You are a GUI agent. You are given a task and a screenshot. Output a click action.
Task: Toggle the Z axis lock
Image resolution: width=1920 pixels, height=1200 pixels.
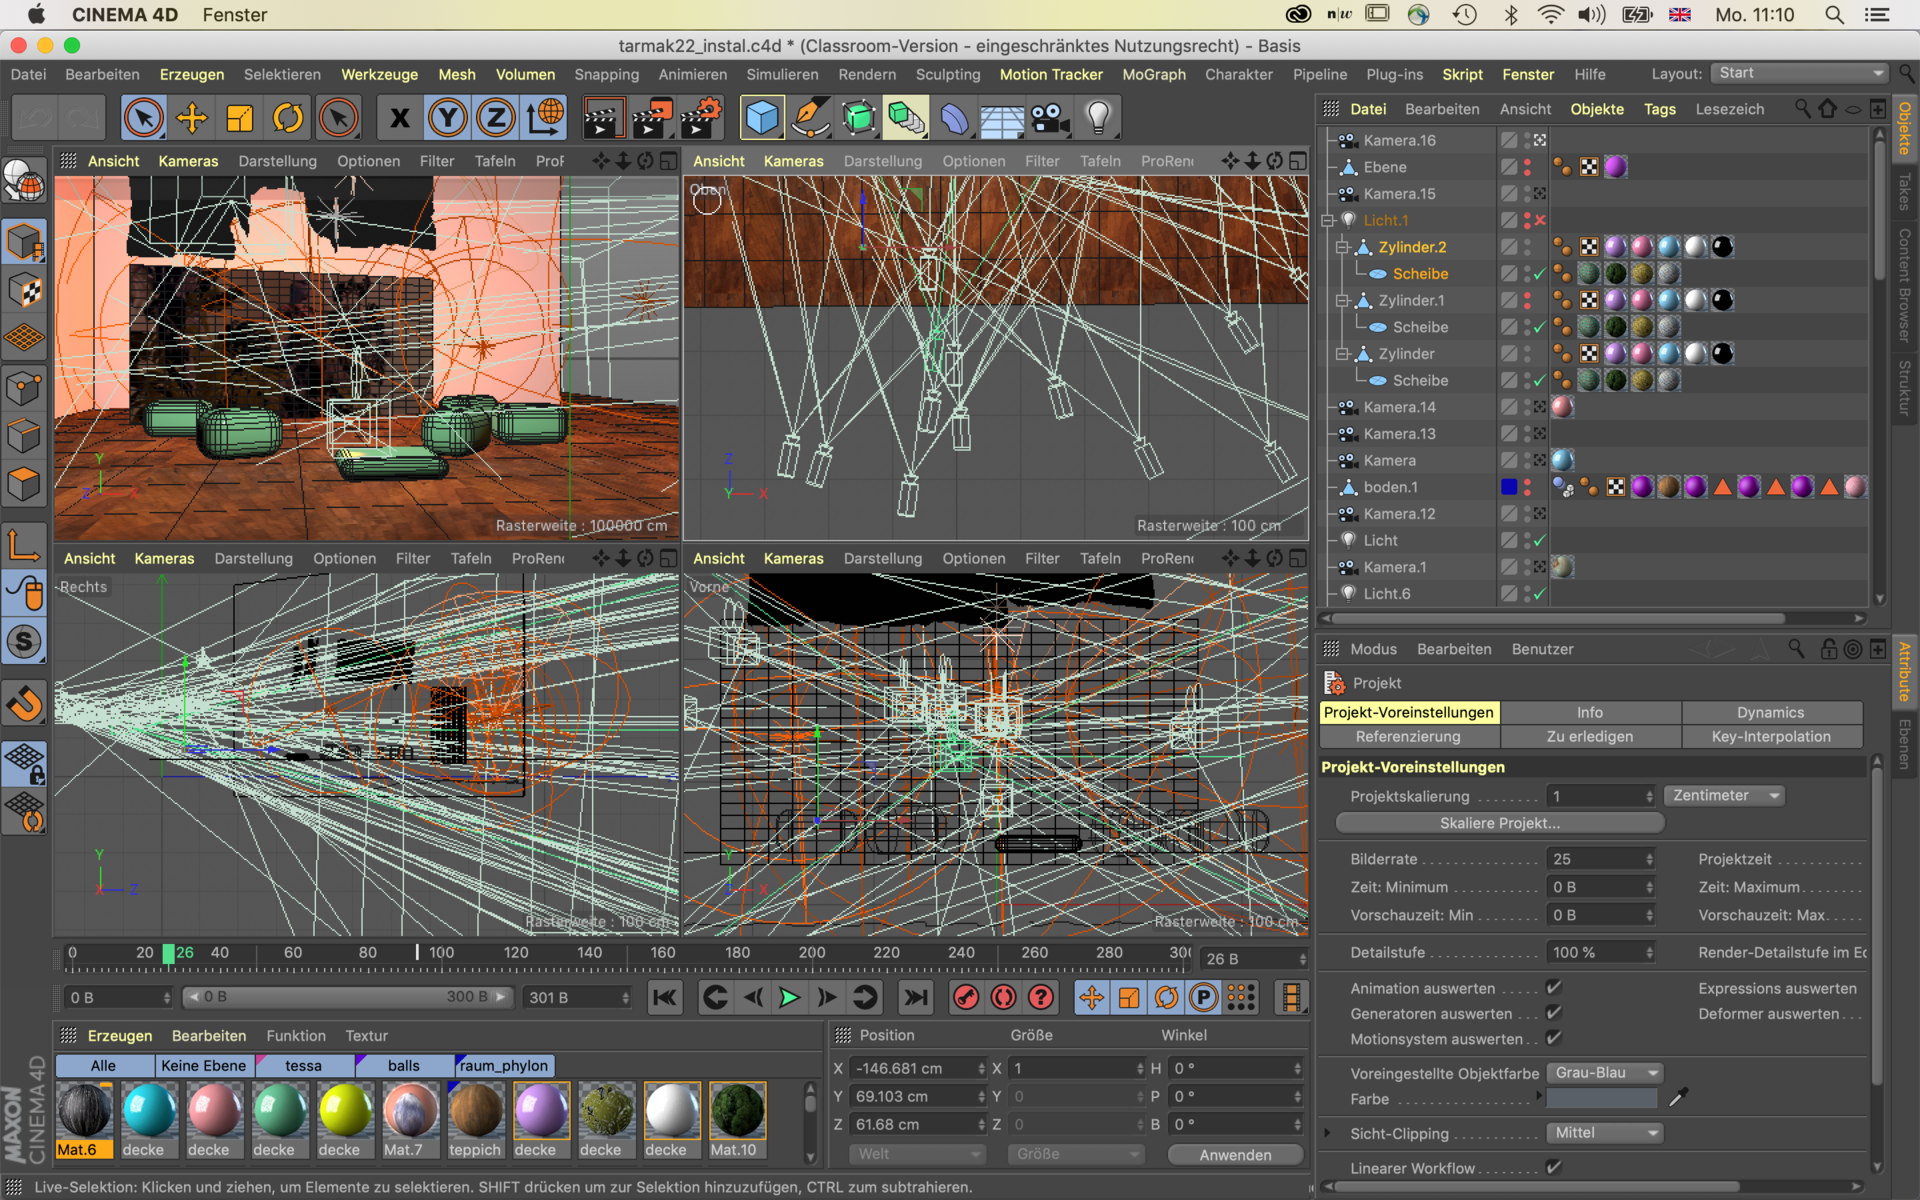[x=495, y=118]
